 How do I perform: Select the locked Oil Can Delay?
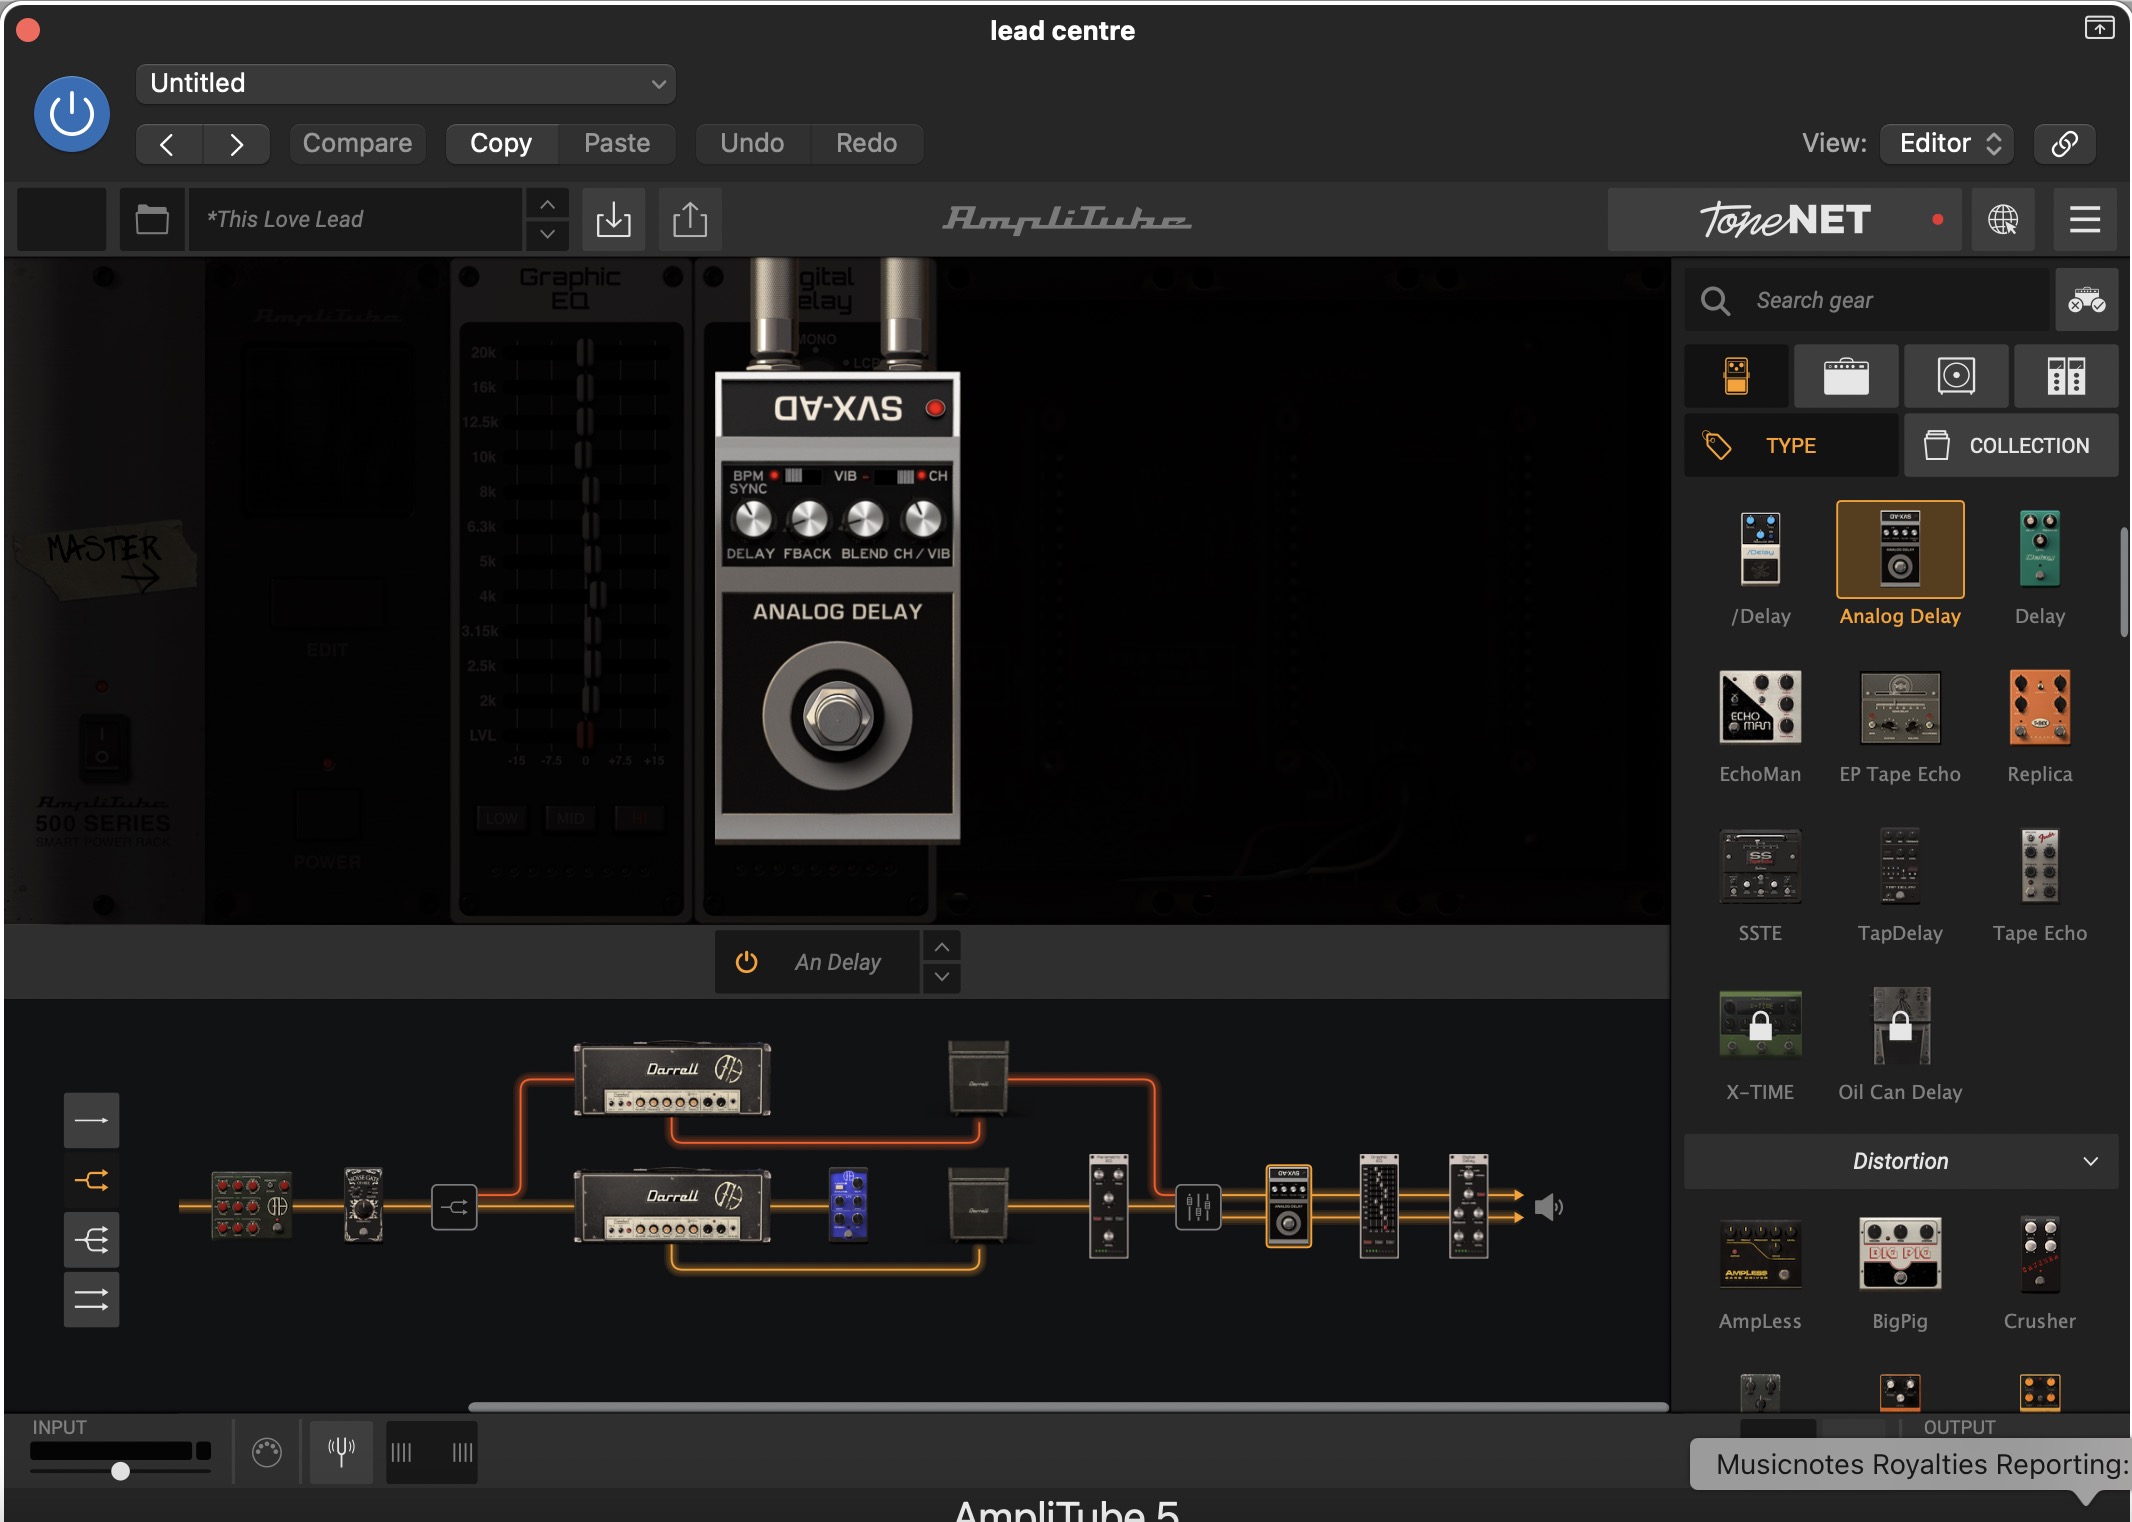1900,1025
